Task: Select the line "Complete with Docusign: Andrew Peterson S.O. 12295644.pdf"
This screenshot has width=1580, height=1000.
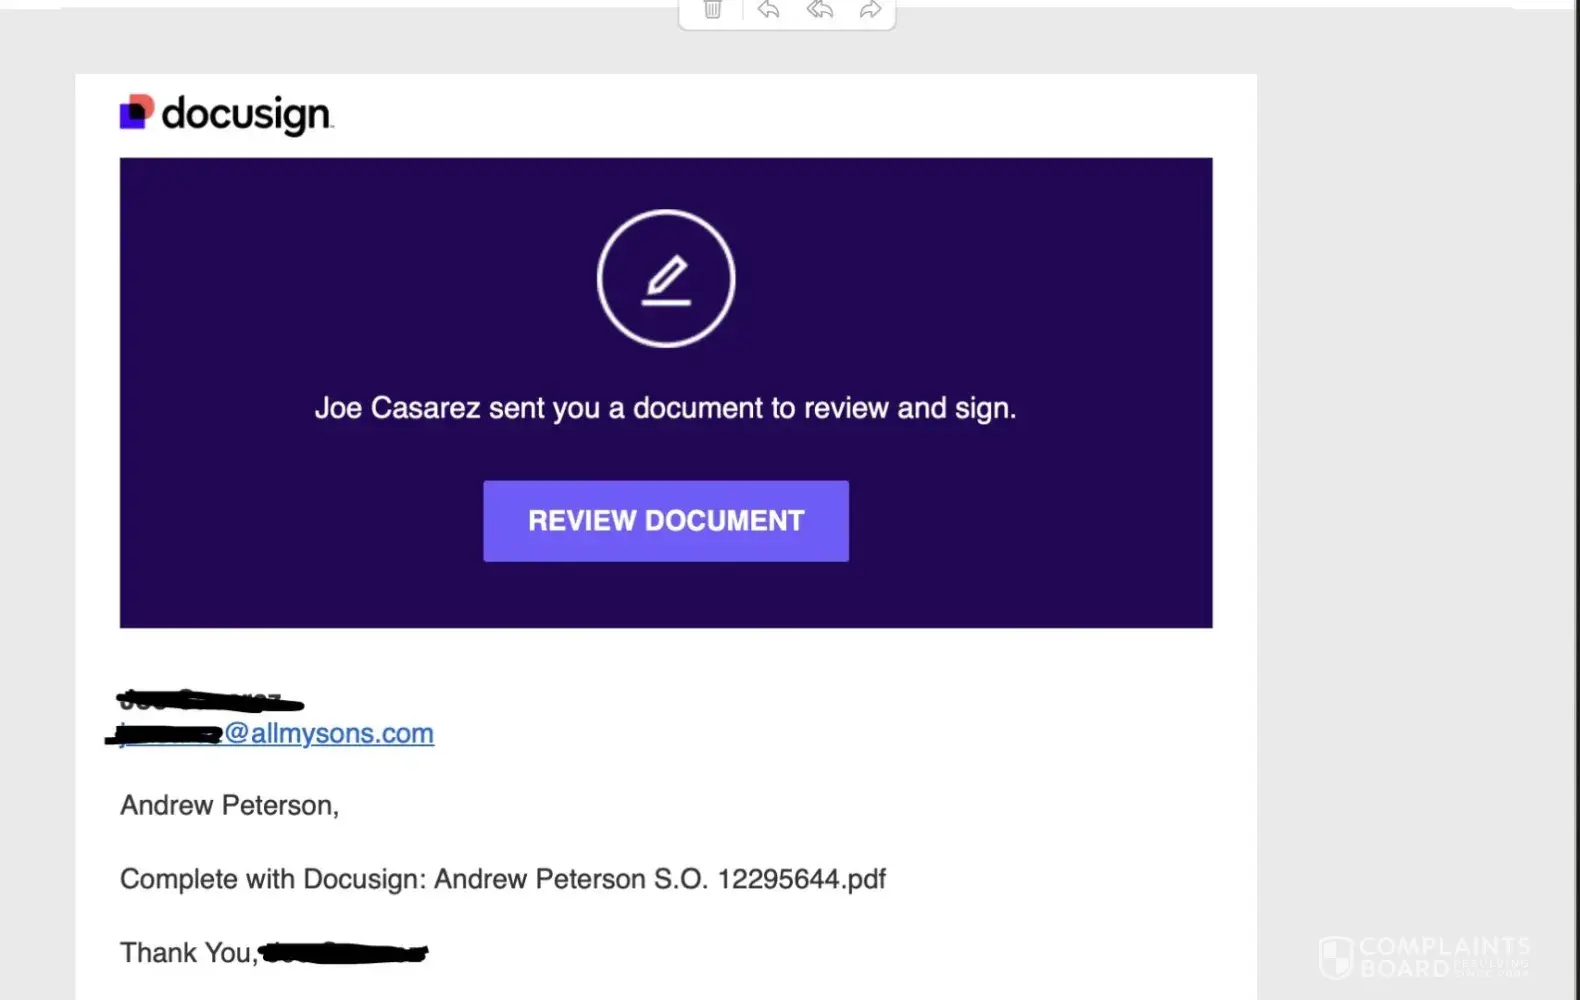Action: (503, 879)
